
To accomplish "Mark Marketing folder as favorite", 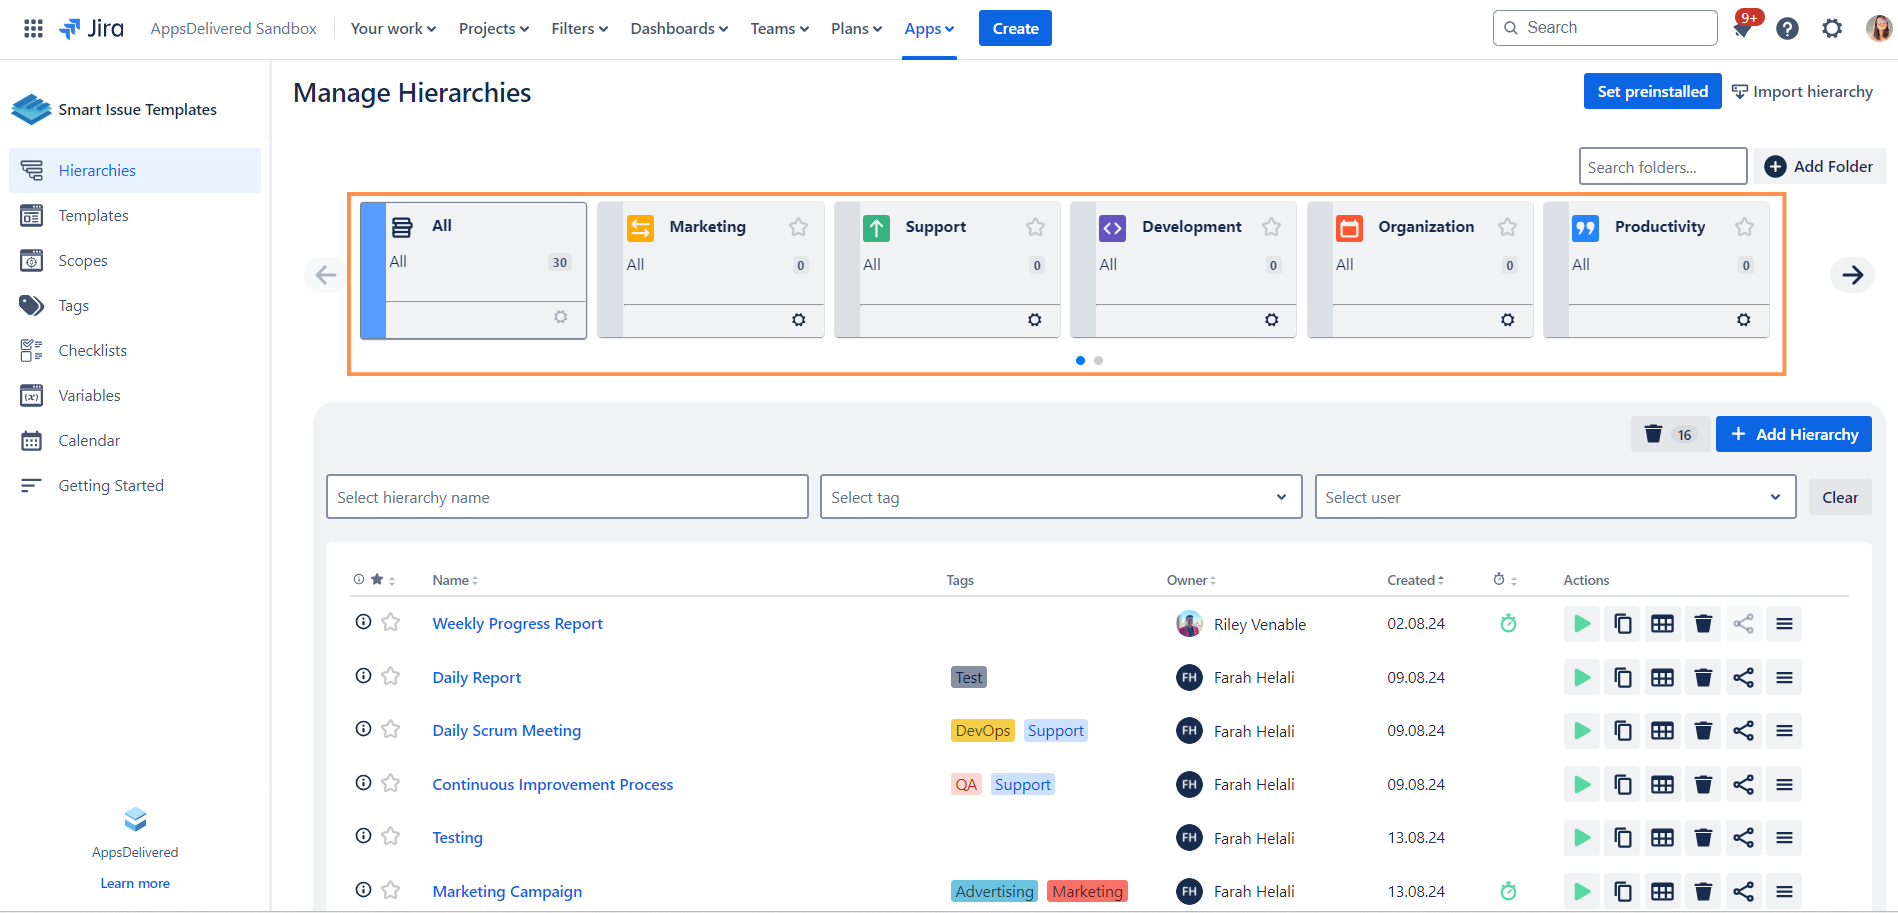I will pos(798,227).
